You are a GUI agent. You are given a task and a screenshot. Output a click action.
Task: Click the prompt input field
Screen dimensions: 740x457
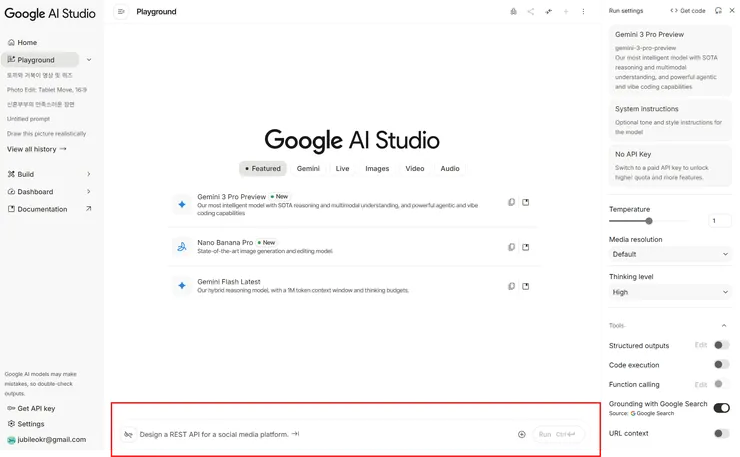(x=326, y=434)
